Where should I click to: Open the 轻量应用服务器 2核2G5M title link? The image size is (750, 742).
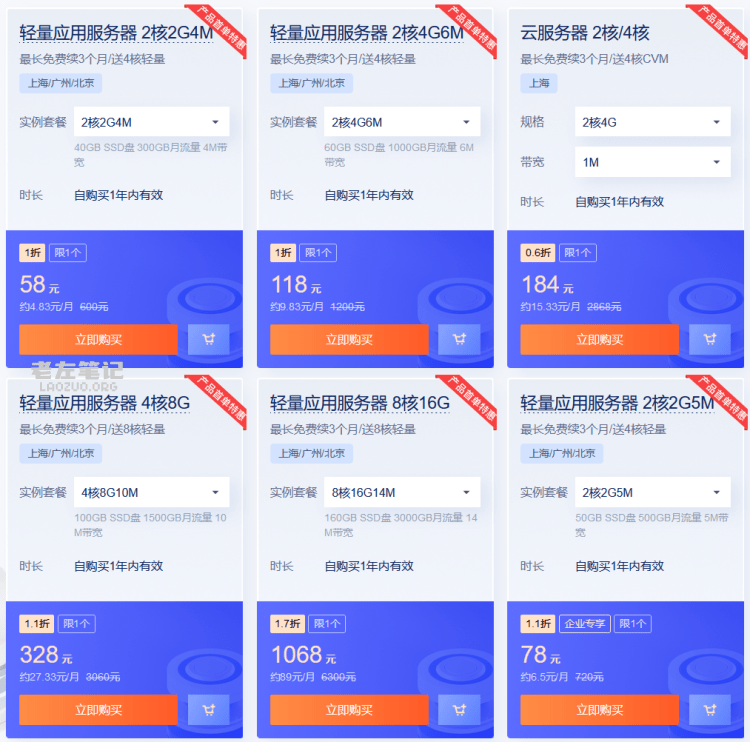pos(618,403)
